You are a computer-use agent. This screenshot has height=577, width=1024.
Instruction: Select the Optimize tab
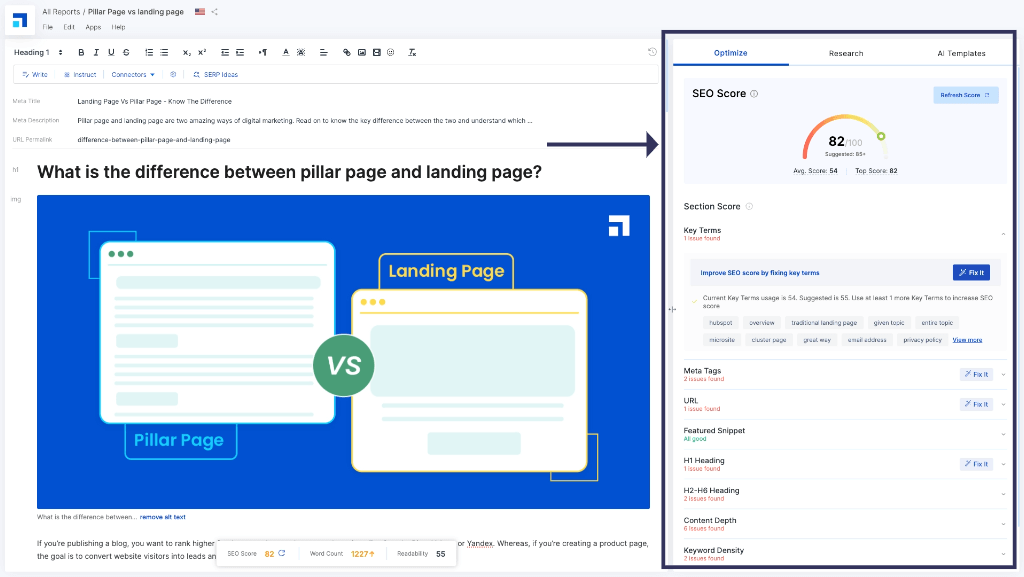click(x=731, y=54)
